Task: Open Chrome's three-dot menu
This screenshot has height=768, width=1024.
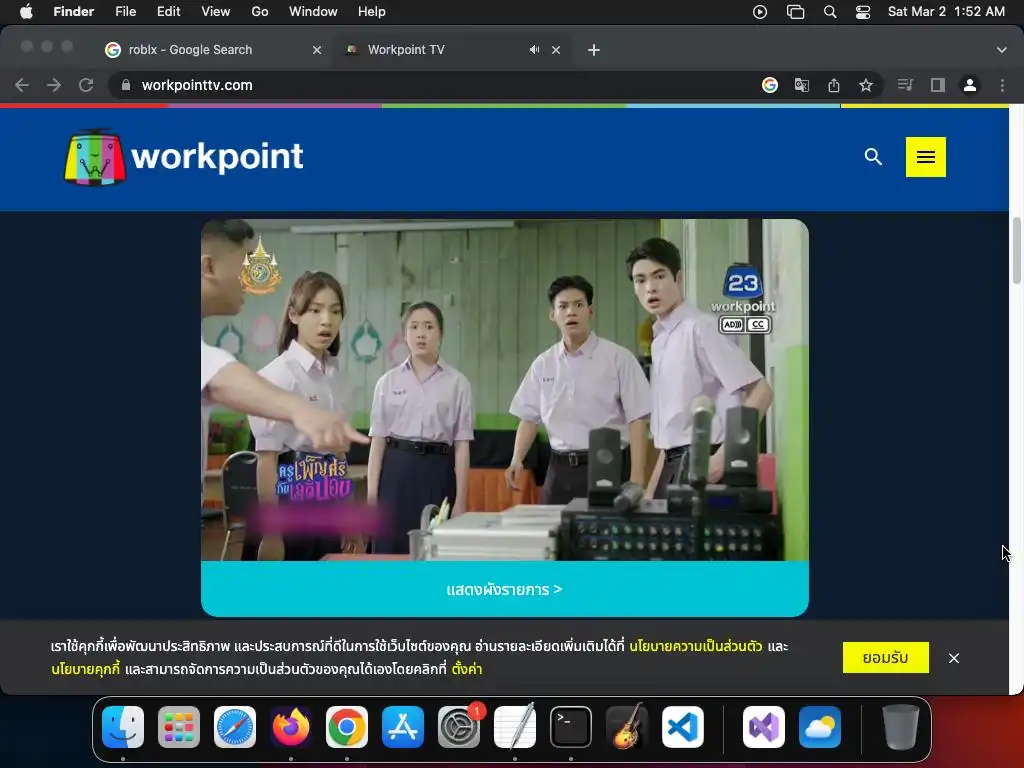Action: 1002,85
